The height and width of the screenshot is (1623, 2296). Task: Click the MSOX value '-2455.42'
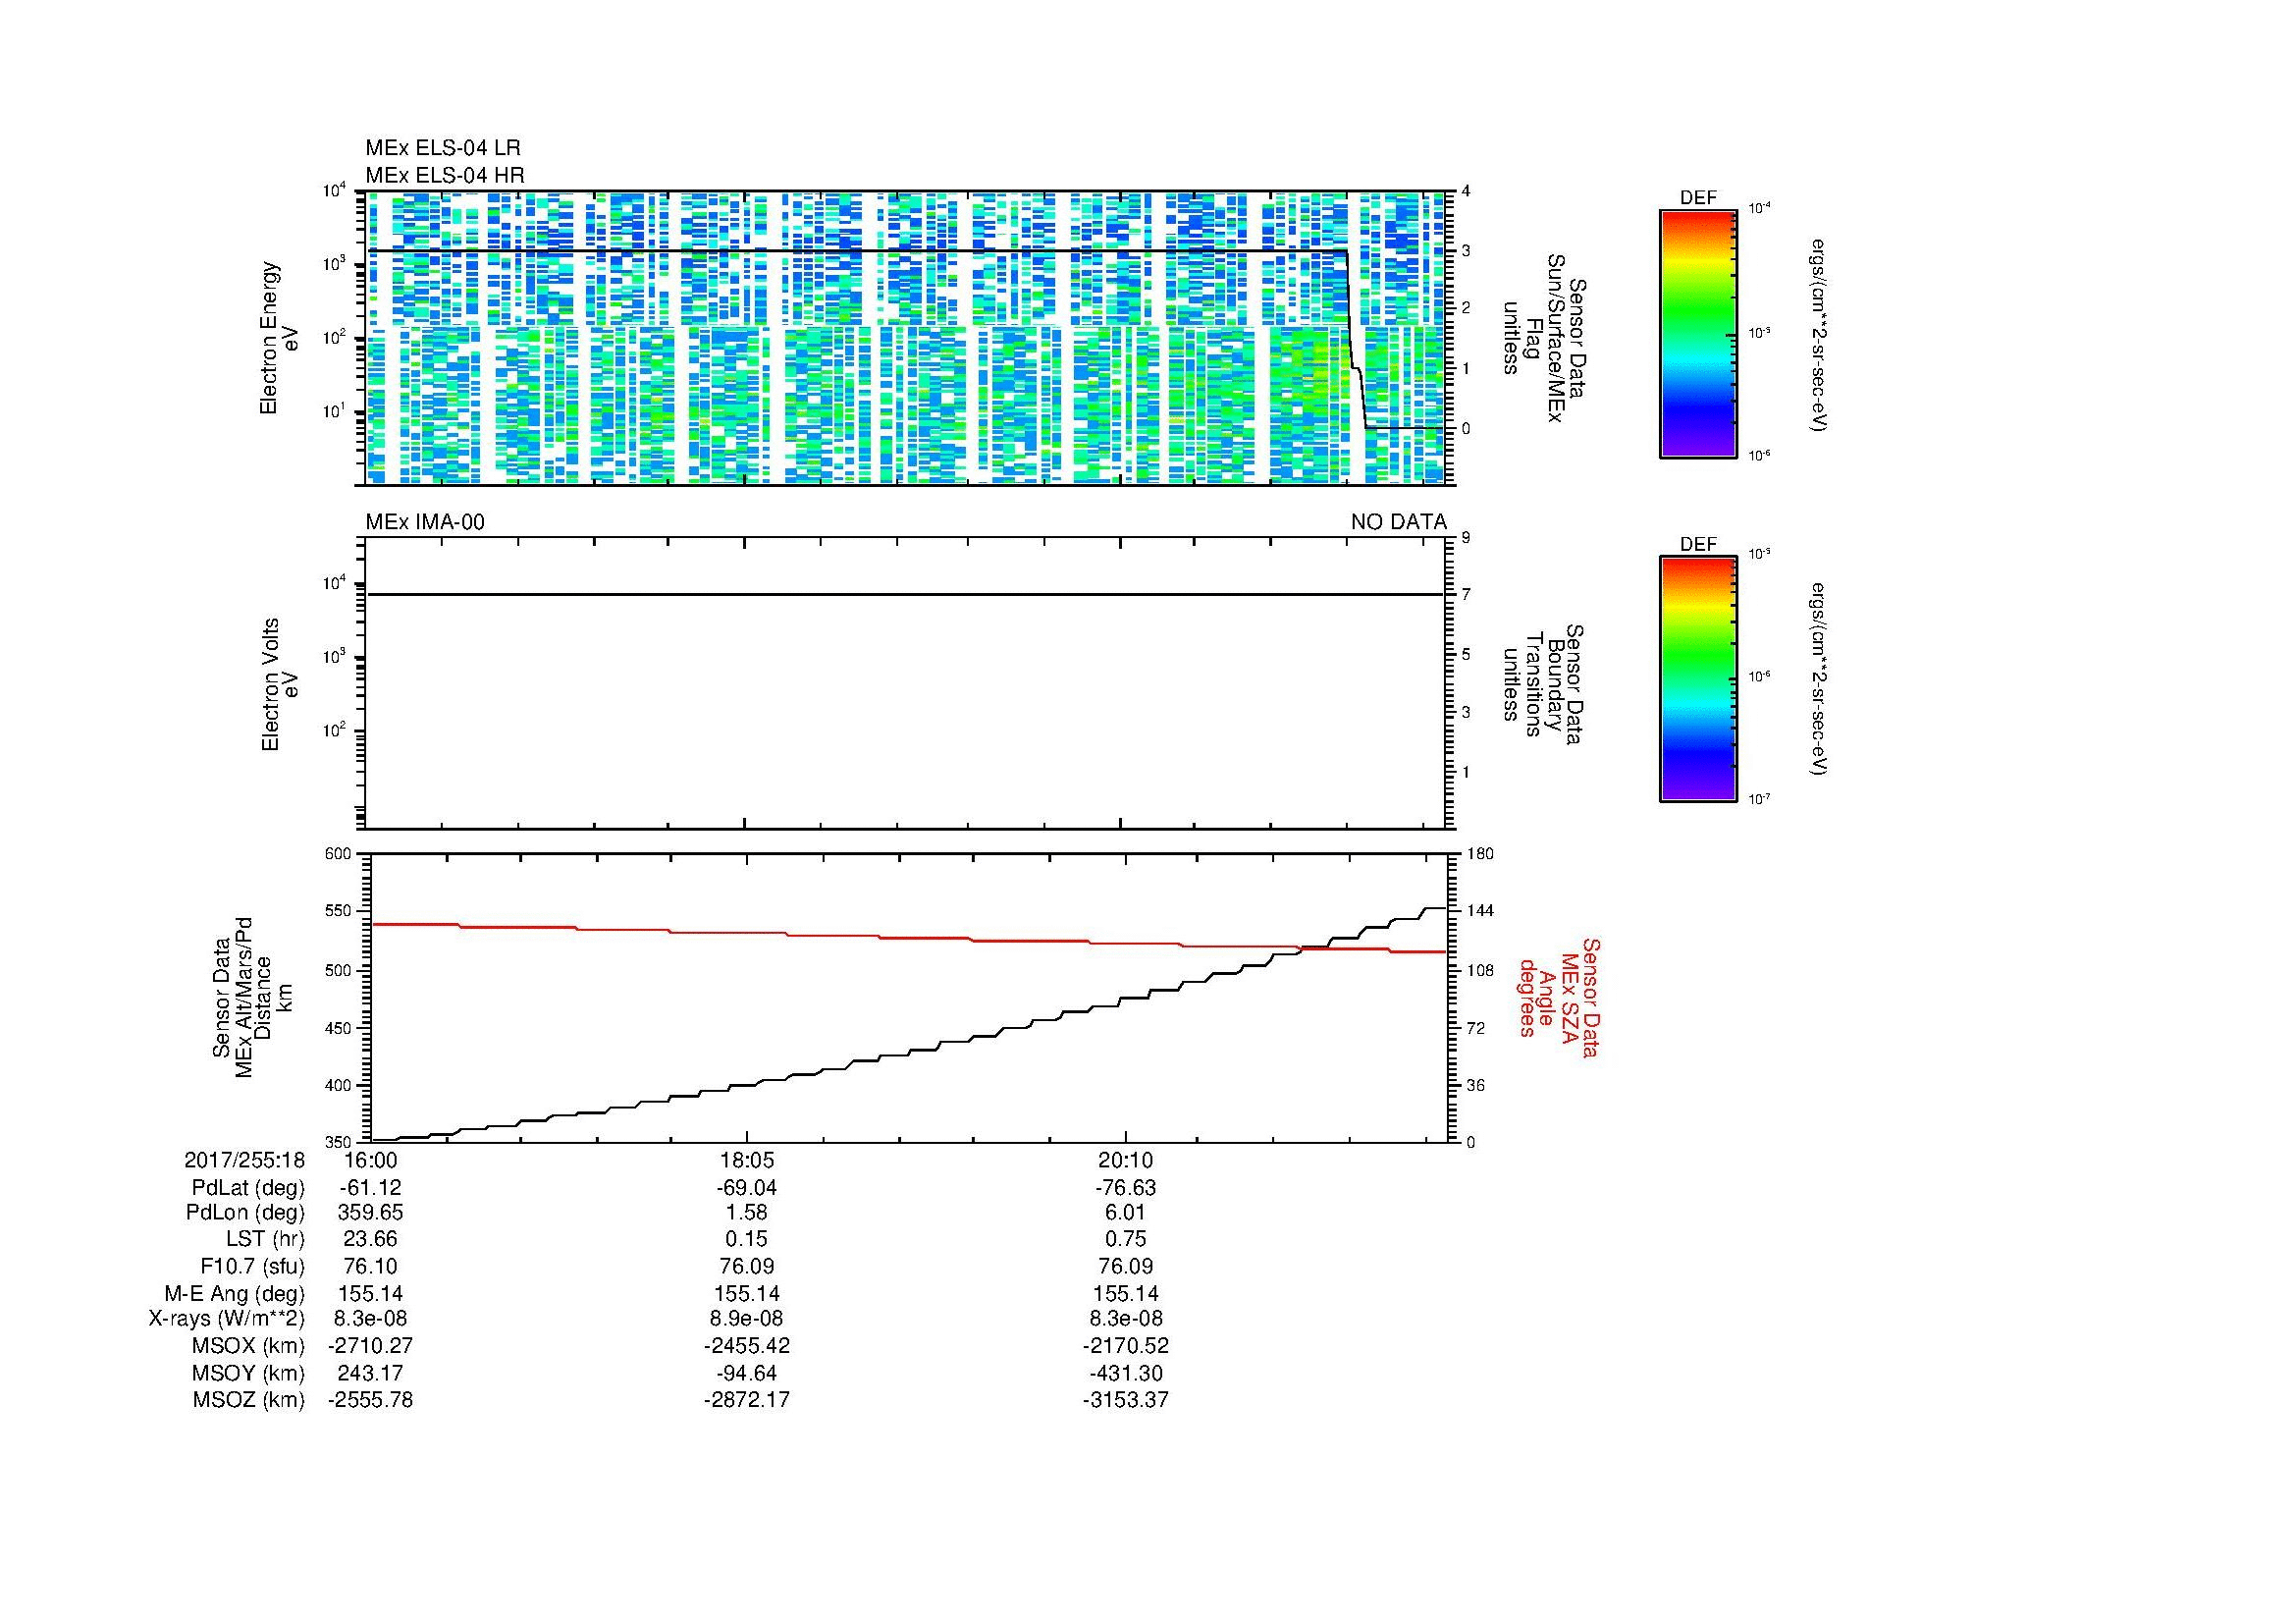[746, 1346]
